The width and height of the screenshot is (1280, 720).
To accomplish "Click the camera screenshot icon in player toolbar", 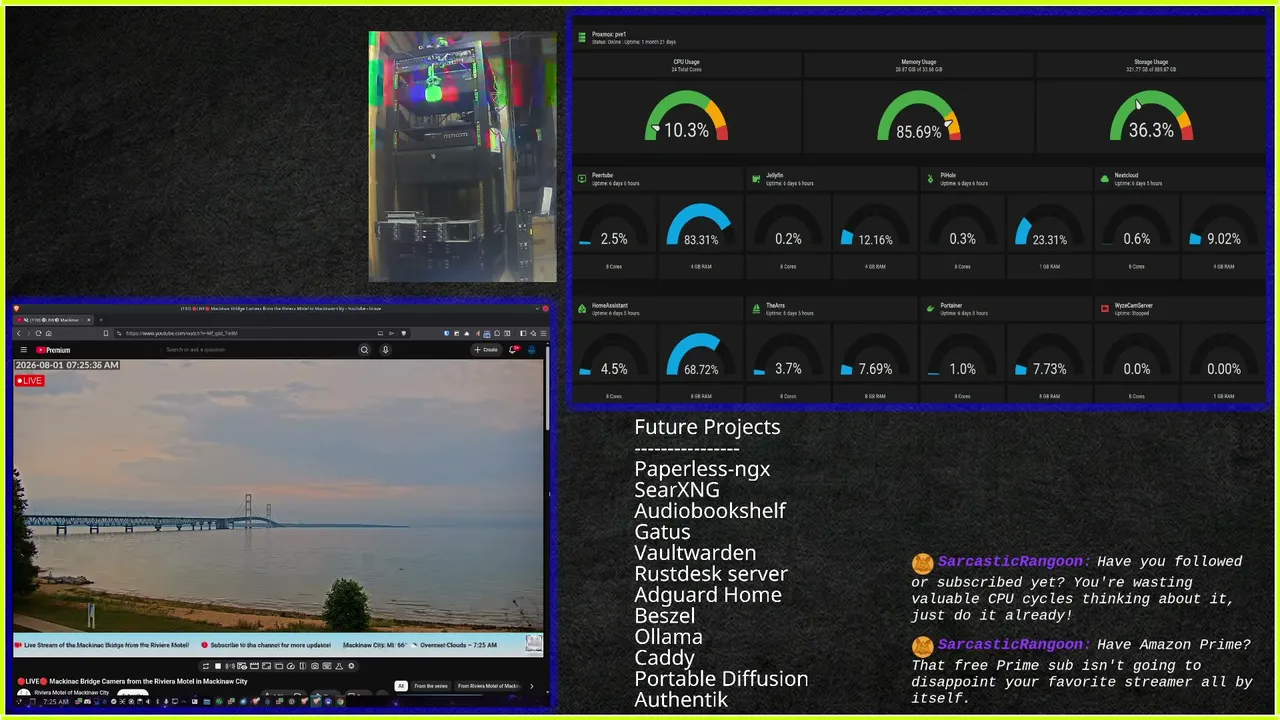I will [x=315, y=666].
